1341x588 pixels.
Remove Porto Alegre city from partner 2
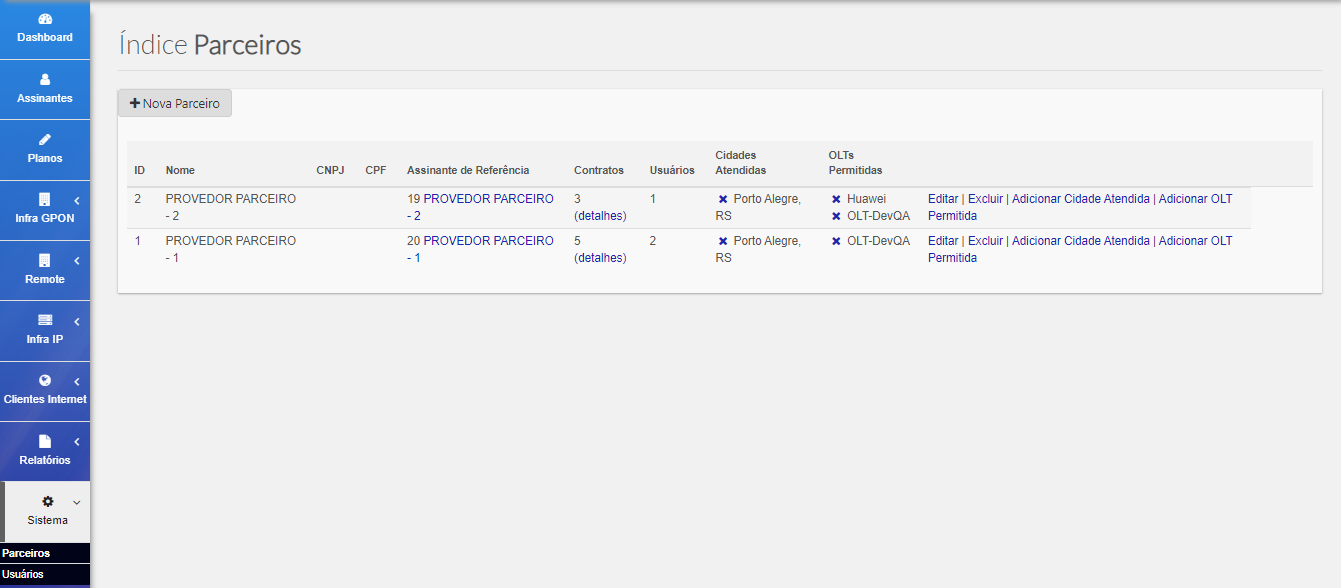click(x=723, y=199)
